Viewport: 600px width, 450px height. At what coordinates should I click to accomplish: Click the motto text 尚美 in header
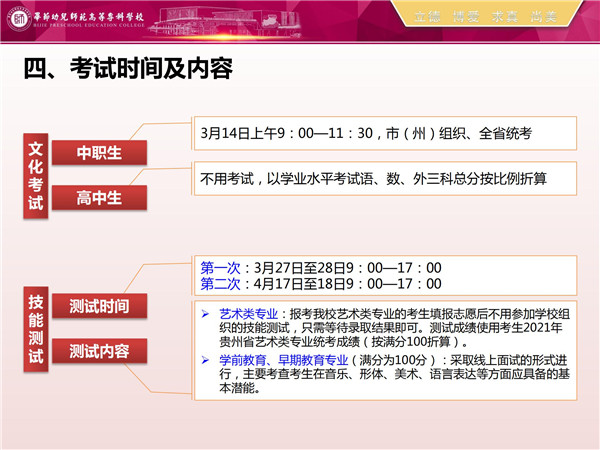pos(543,16)
